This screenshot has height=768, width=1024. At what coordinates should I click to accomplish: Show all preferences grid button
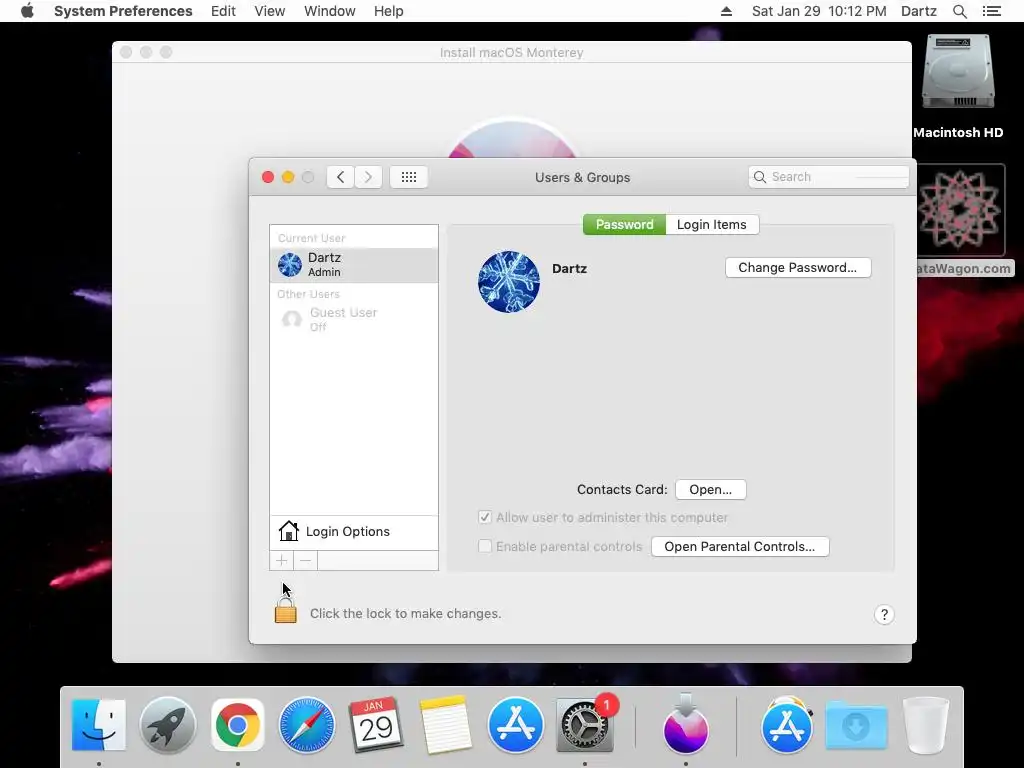pyautogui.click(x=409, y=177)
